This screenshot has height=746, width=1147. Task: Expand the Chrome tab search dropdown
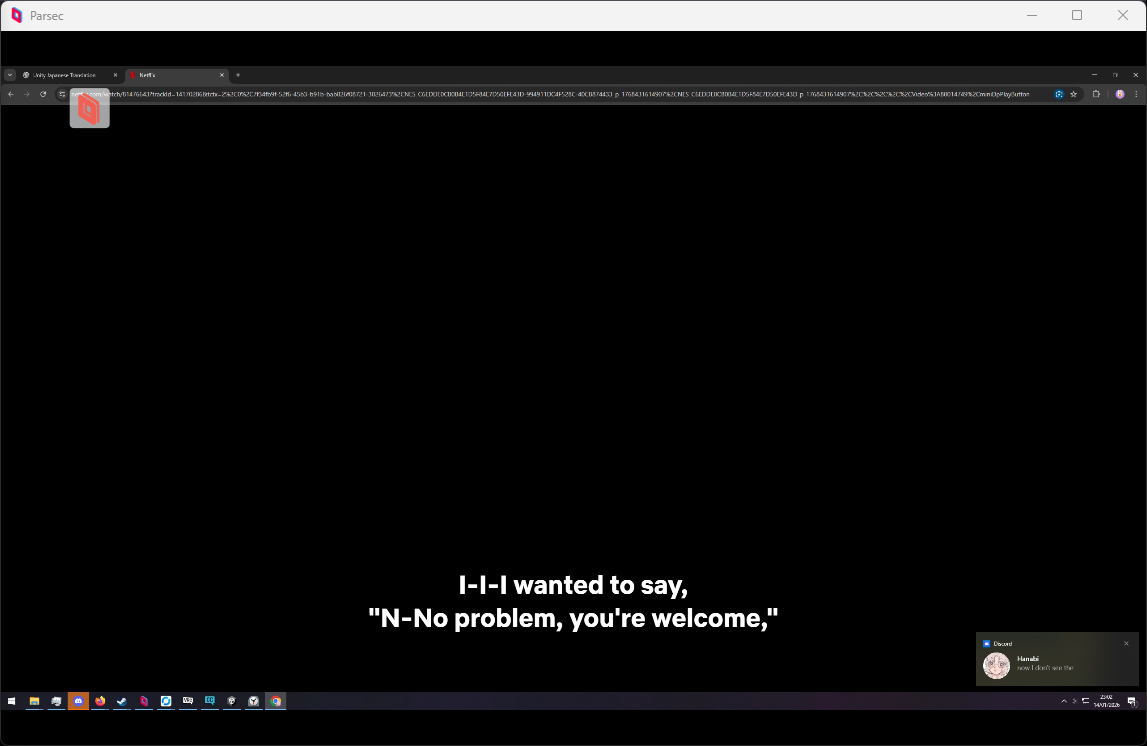(x=10, y=75)
